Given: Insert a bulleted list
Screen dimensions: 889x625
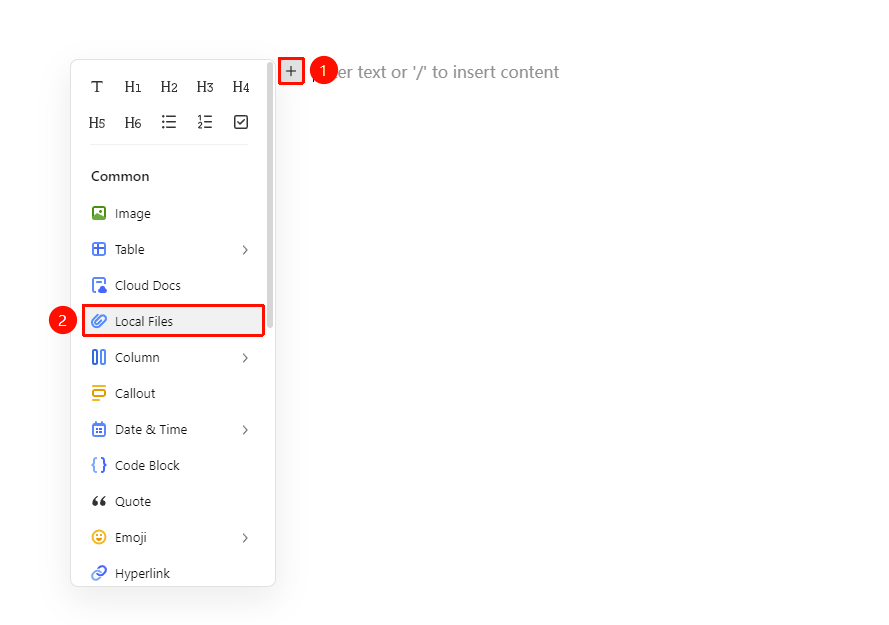Looking at the screenshot, I should [169, 123].
